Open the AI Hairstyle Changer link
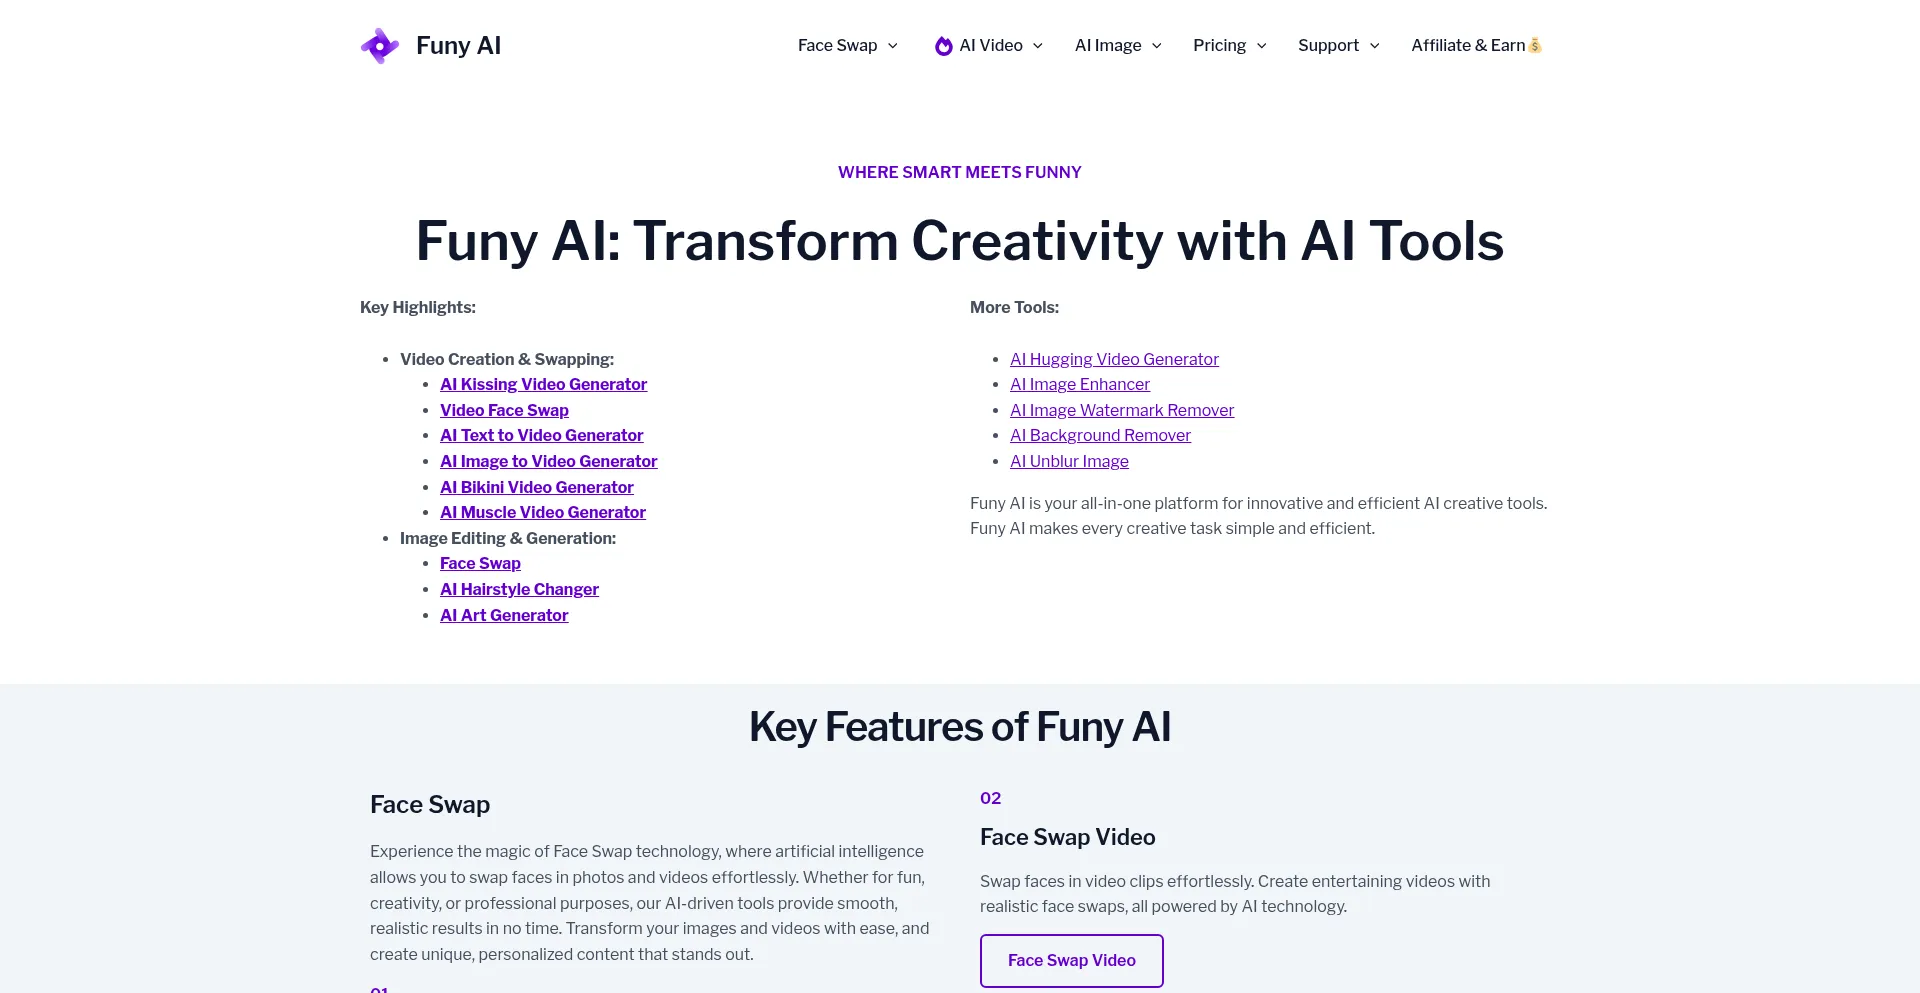The width and height of the screenshot is (1920, 993). click(x=519, y=589)
